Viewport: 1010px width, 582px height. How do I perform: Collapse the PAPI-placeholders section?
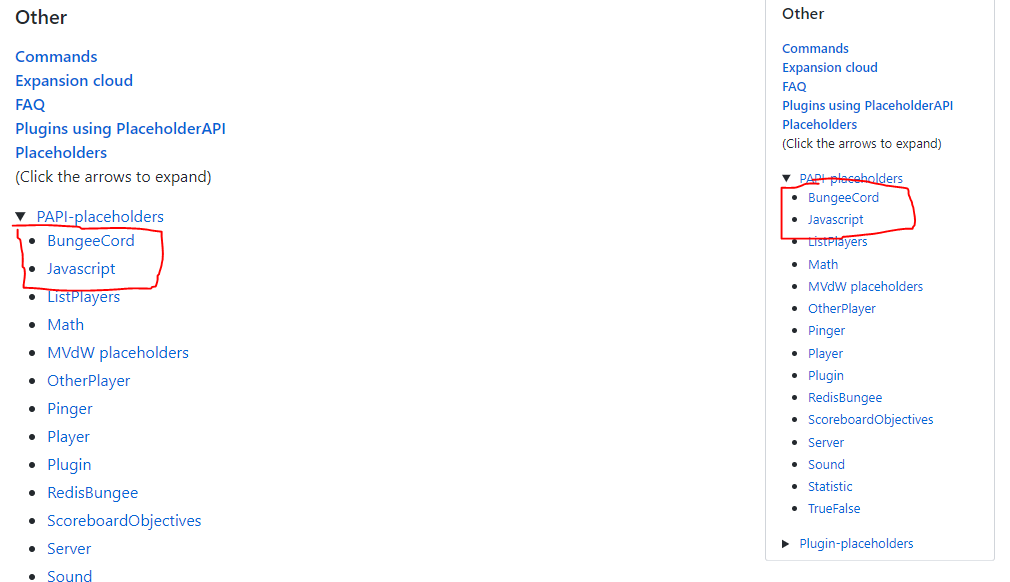click(x=22, y=215)
